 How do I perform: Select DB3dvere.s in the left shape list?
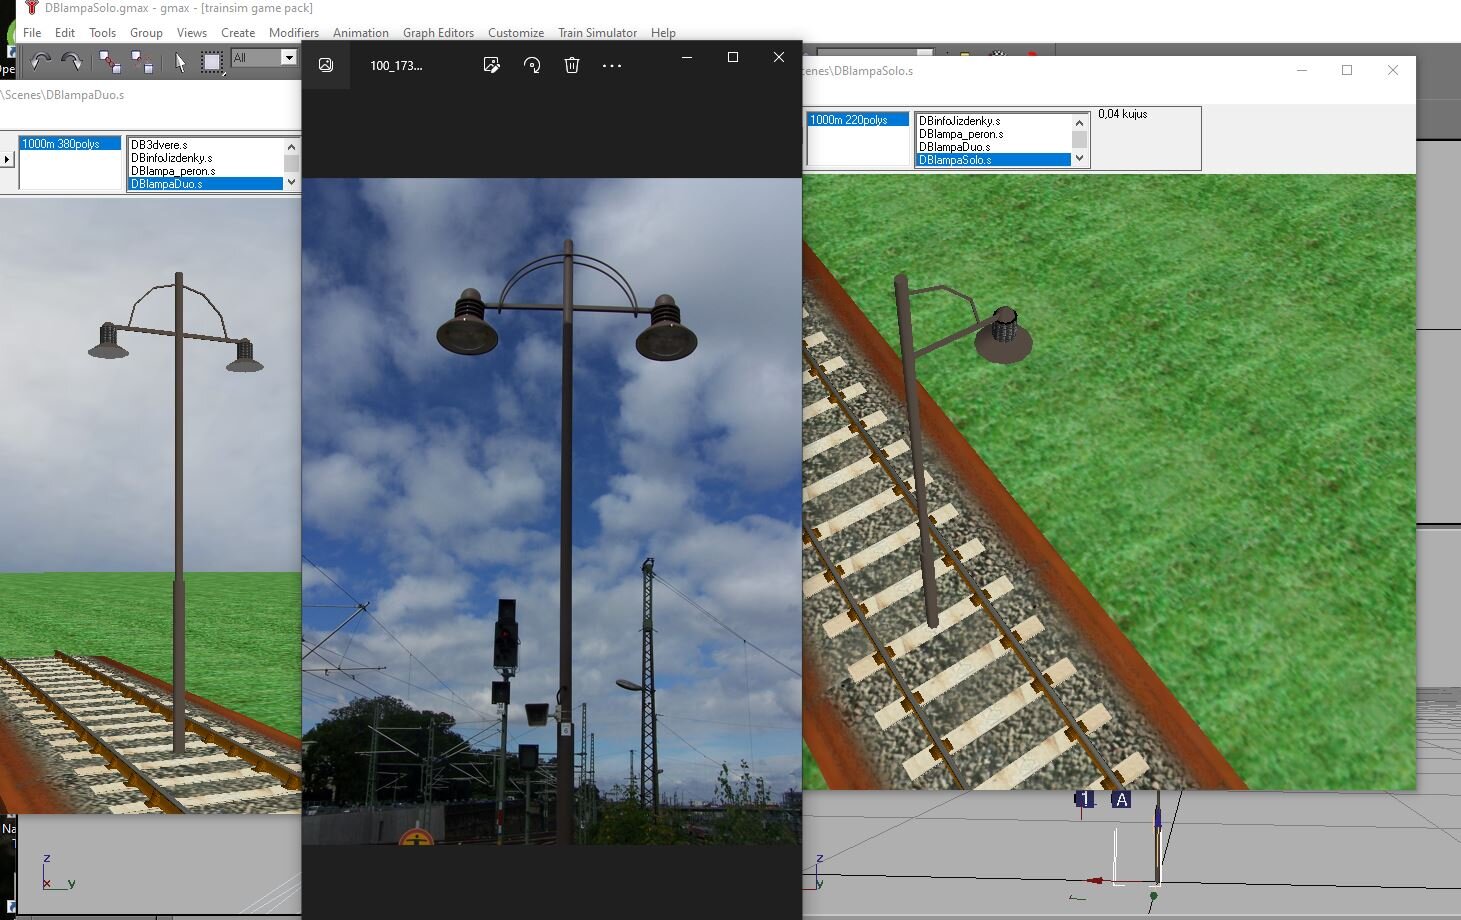pos(205,145)
